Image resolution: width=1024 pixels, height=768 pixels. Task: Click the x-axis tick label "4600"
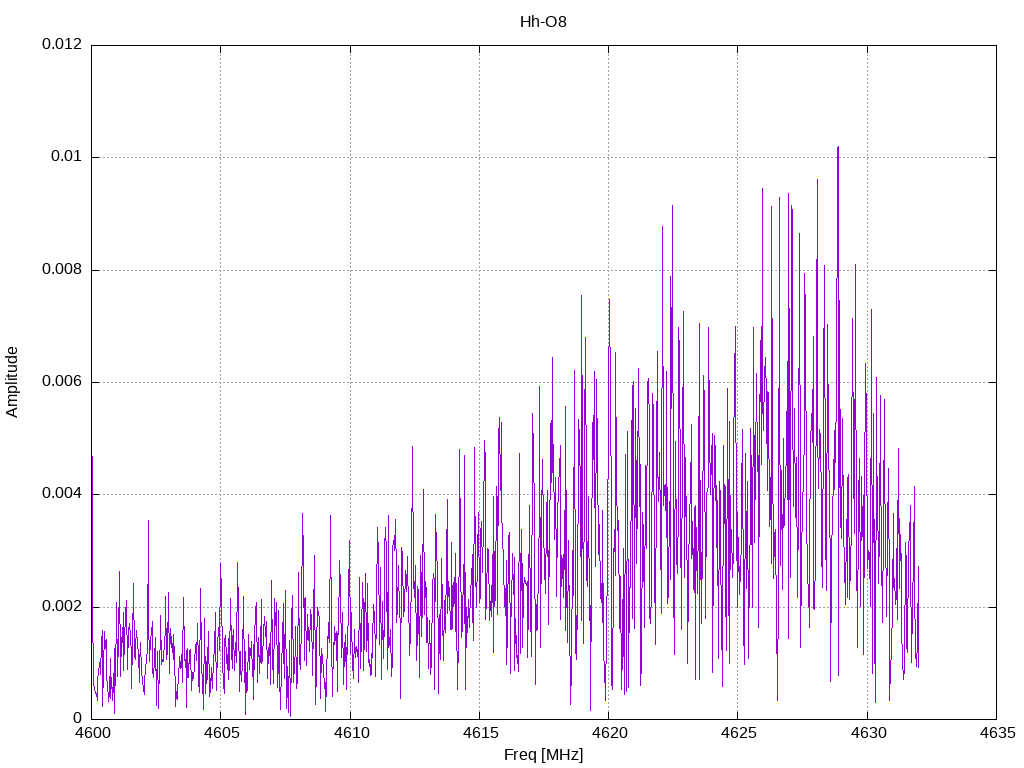92,733
